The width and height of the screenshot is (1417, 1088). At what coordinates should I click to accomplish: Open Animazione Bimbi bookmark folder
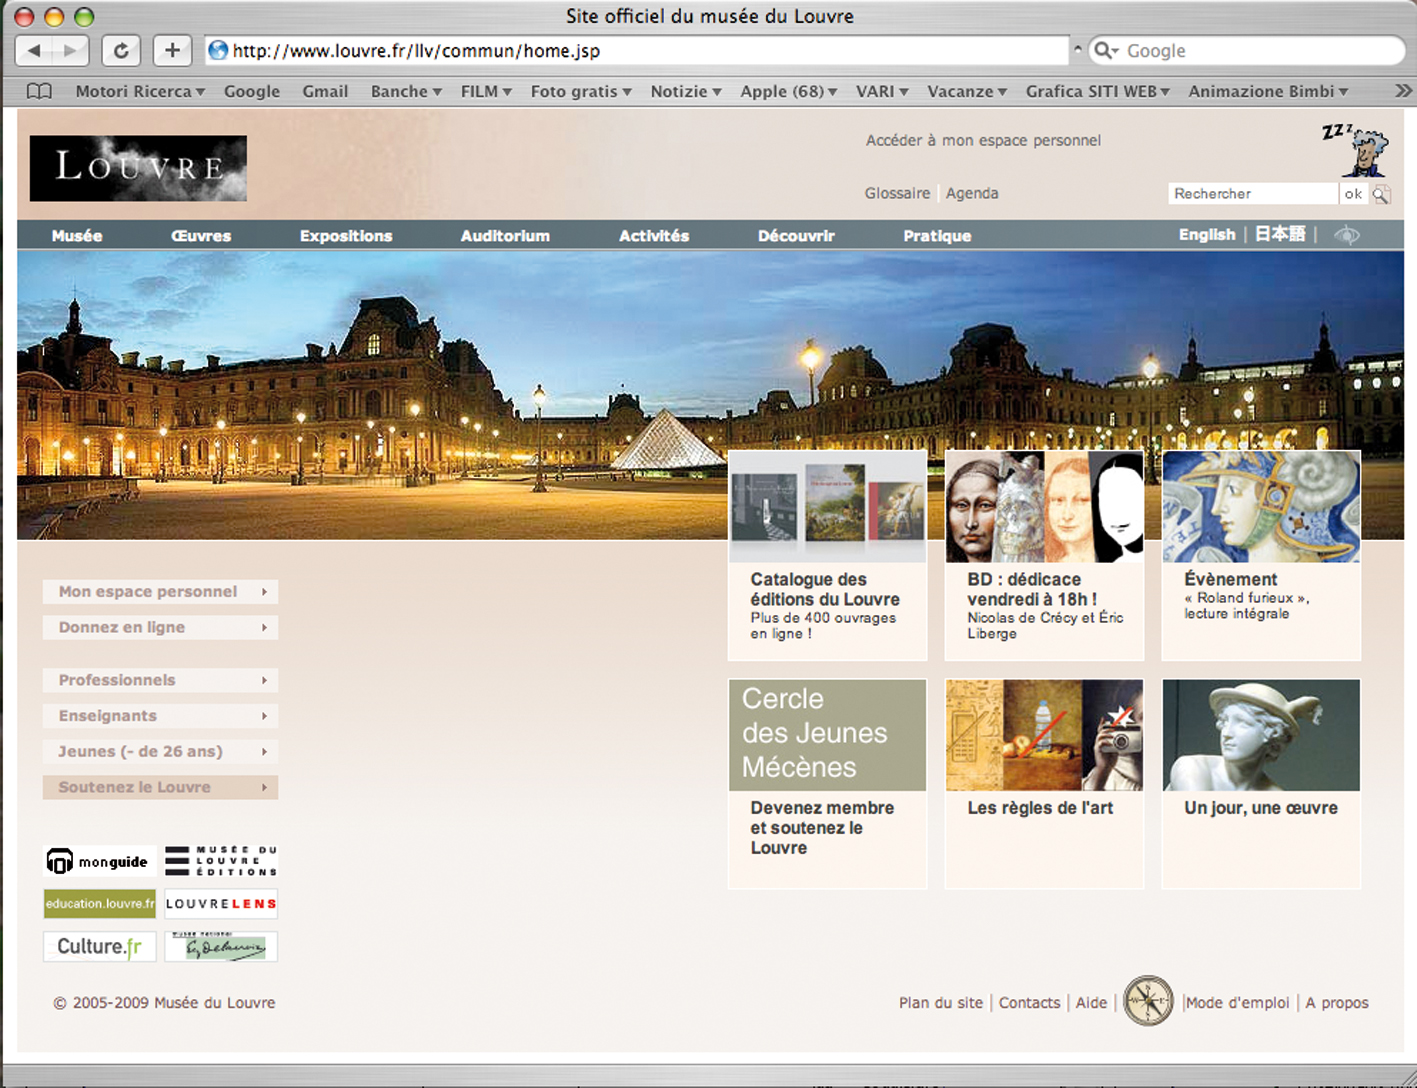(x=1268, y=91)
